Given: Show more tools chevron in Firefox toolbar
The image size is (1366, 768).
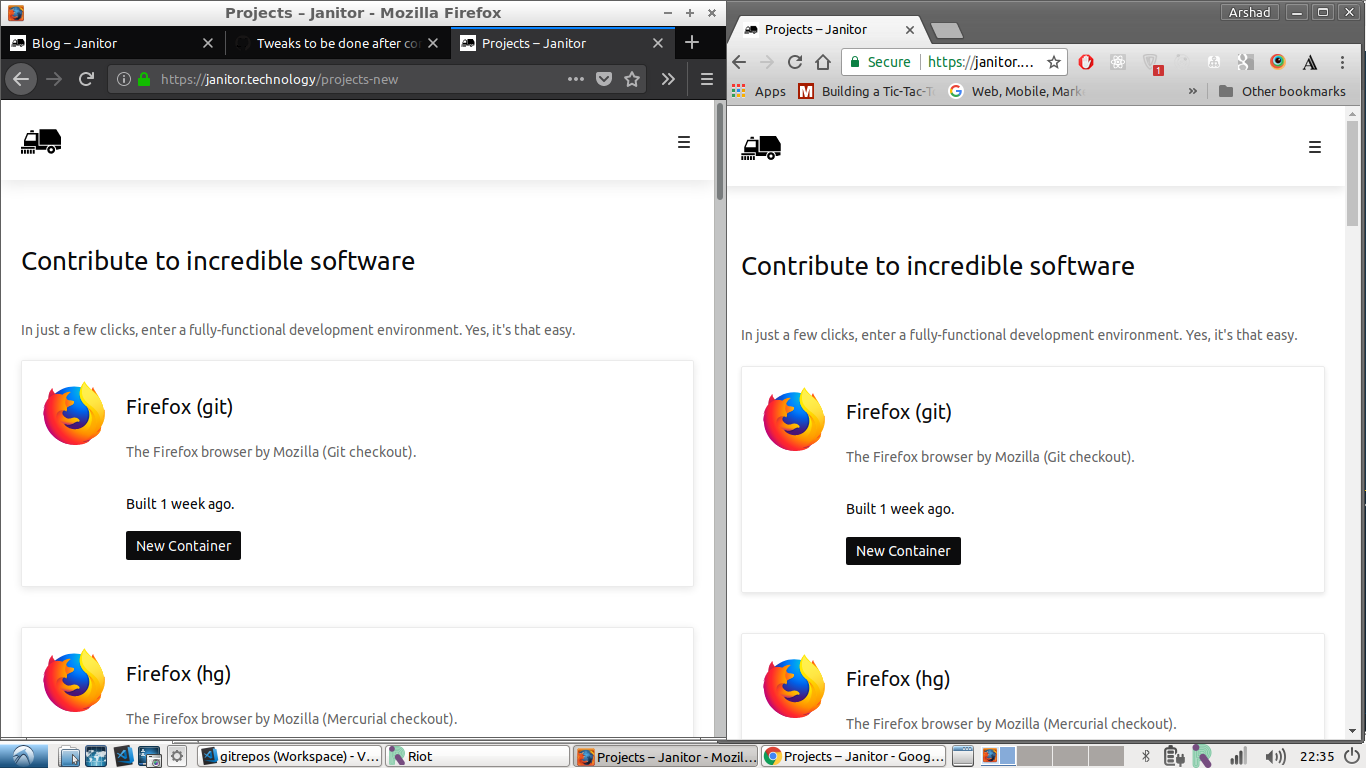Looking at the screenshot, I should [668, 79].
